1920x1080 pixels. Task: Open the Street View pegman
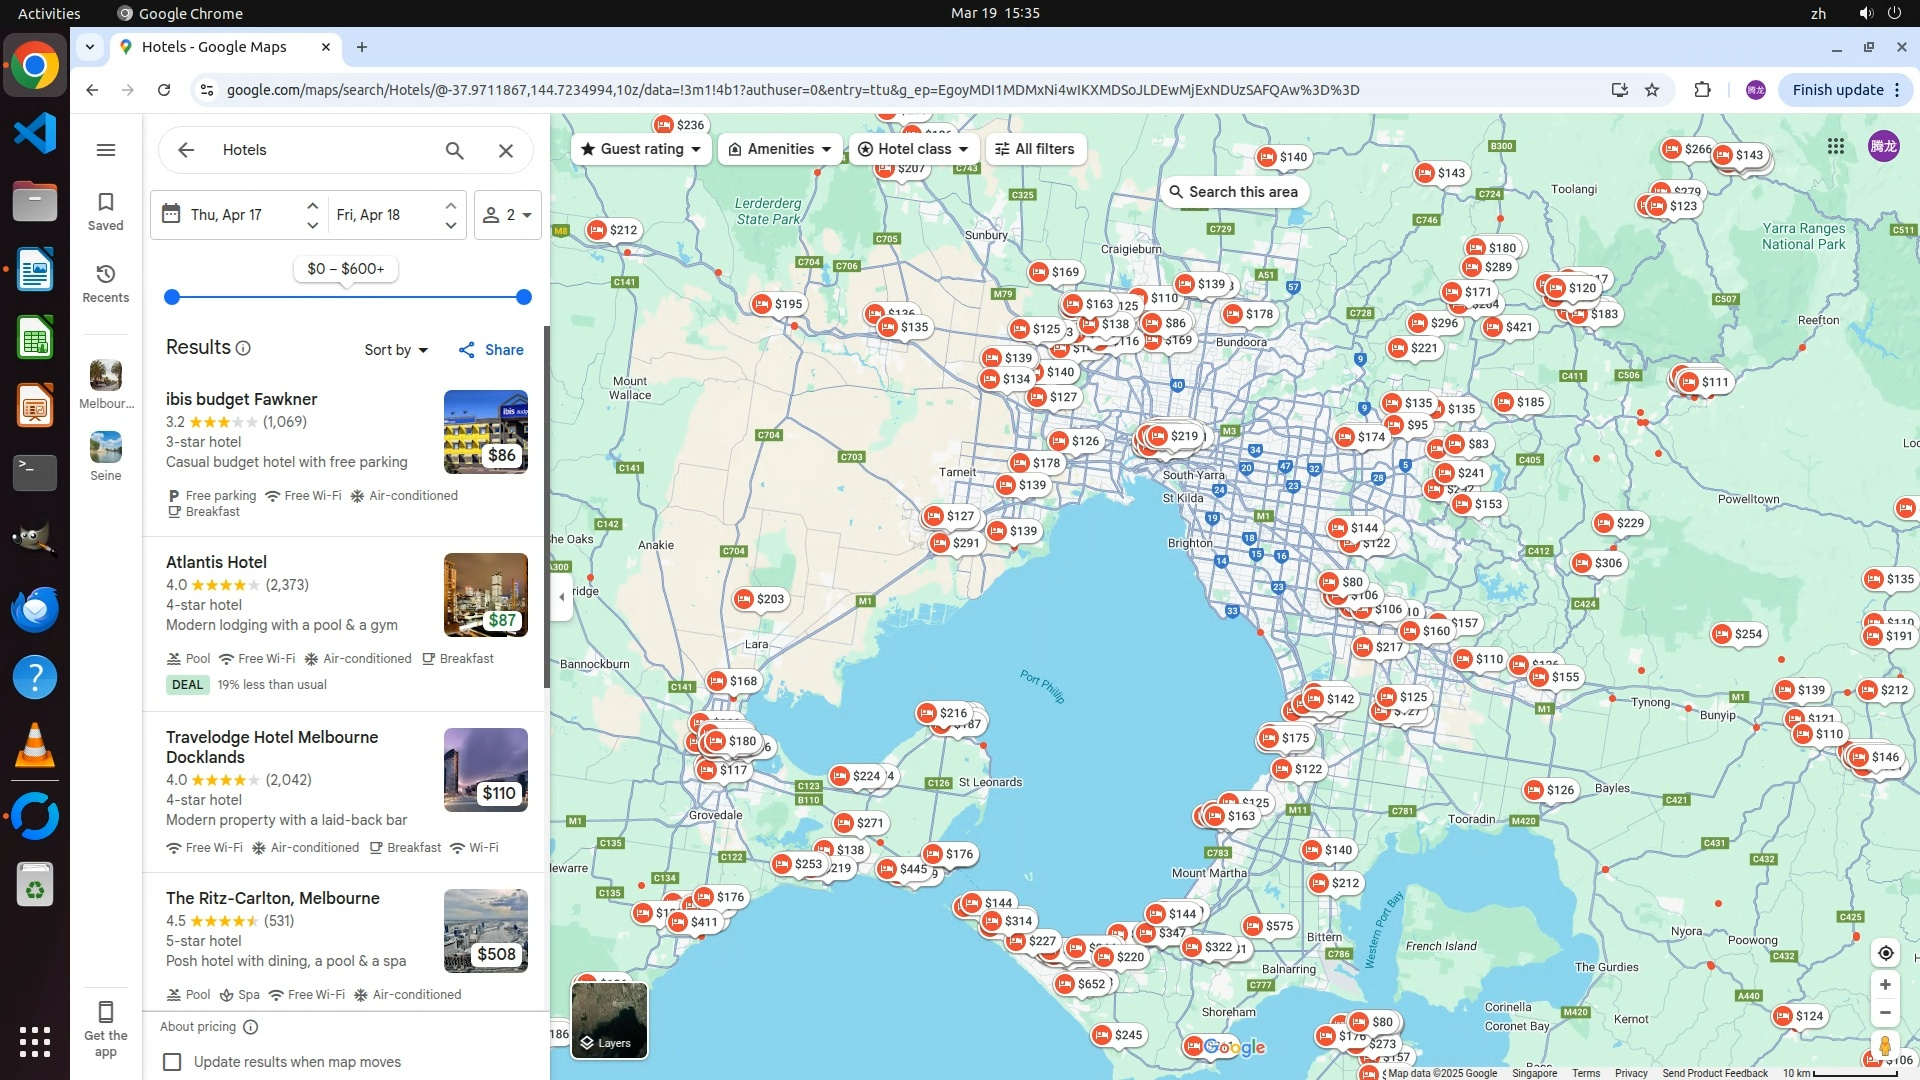click(x=1885, y=1046)
